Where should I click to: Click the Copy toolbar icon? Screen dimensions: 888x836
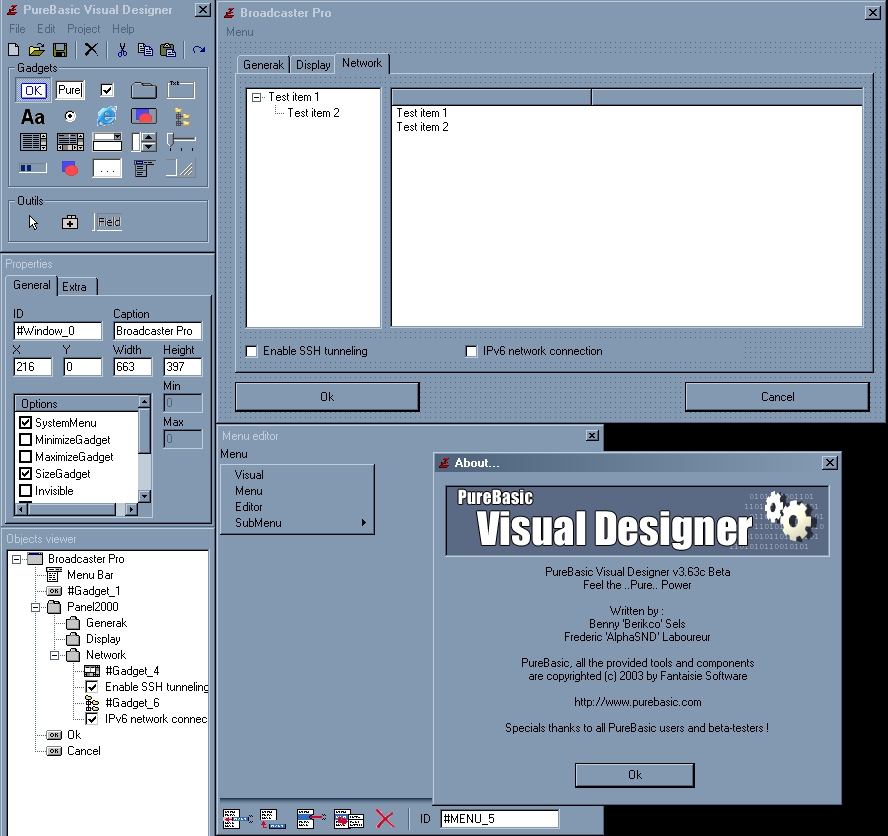145,50
